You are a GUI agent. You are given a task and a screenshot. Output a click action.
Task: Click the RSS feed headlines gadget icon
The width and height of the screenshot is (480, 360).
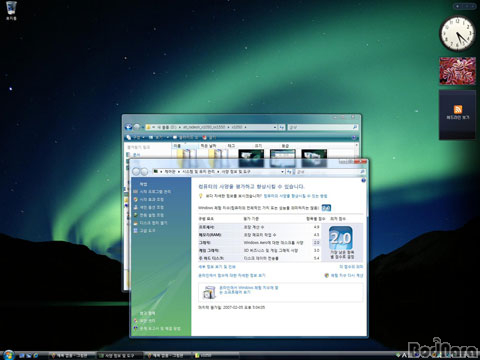(458, 109)
